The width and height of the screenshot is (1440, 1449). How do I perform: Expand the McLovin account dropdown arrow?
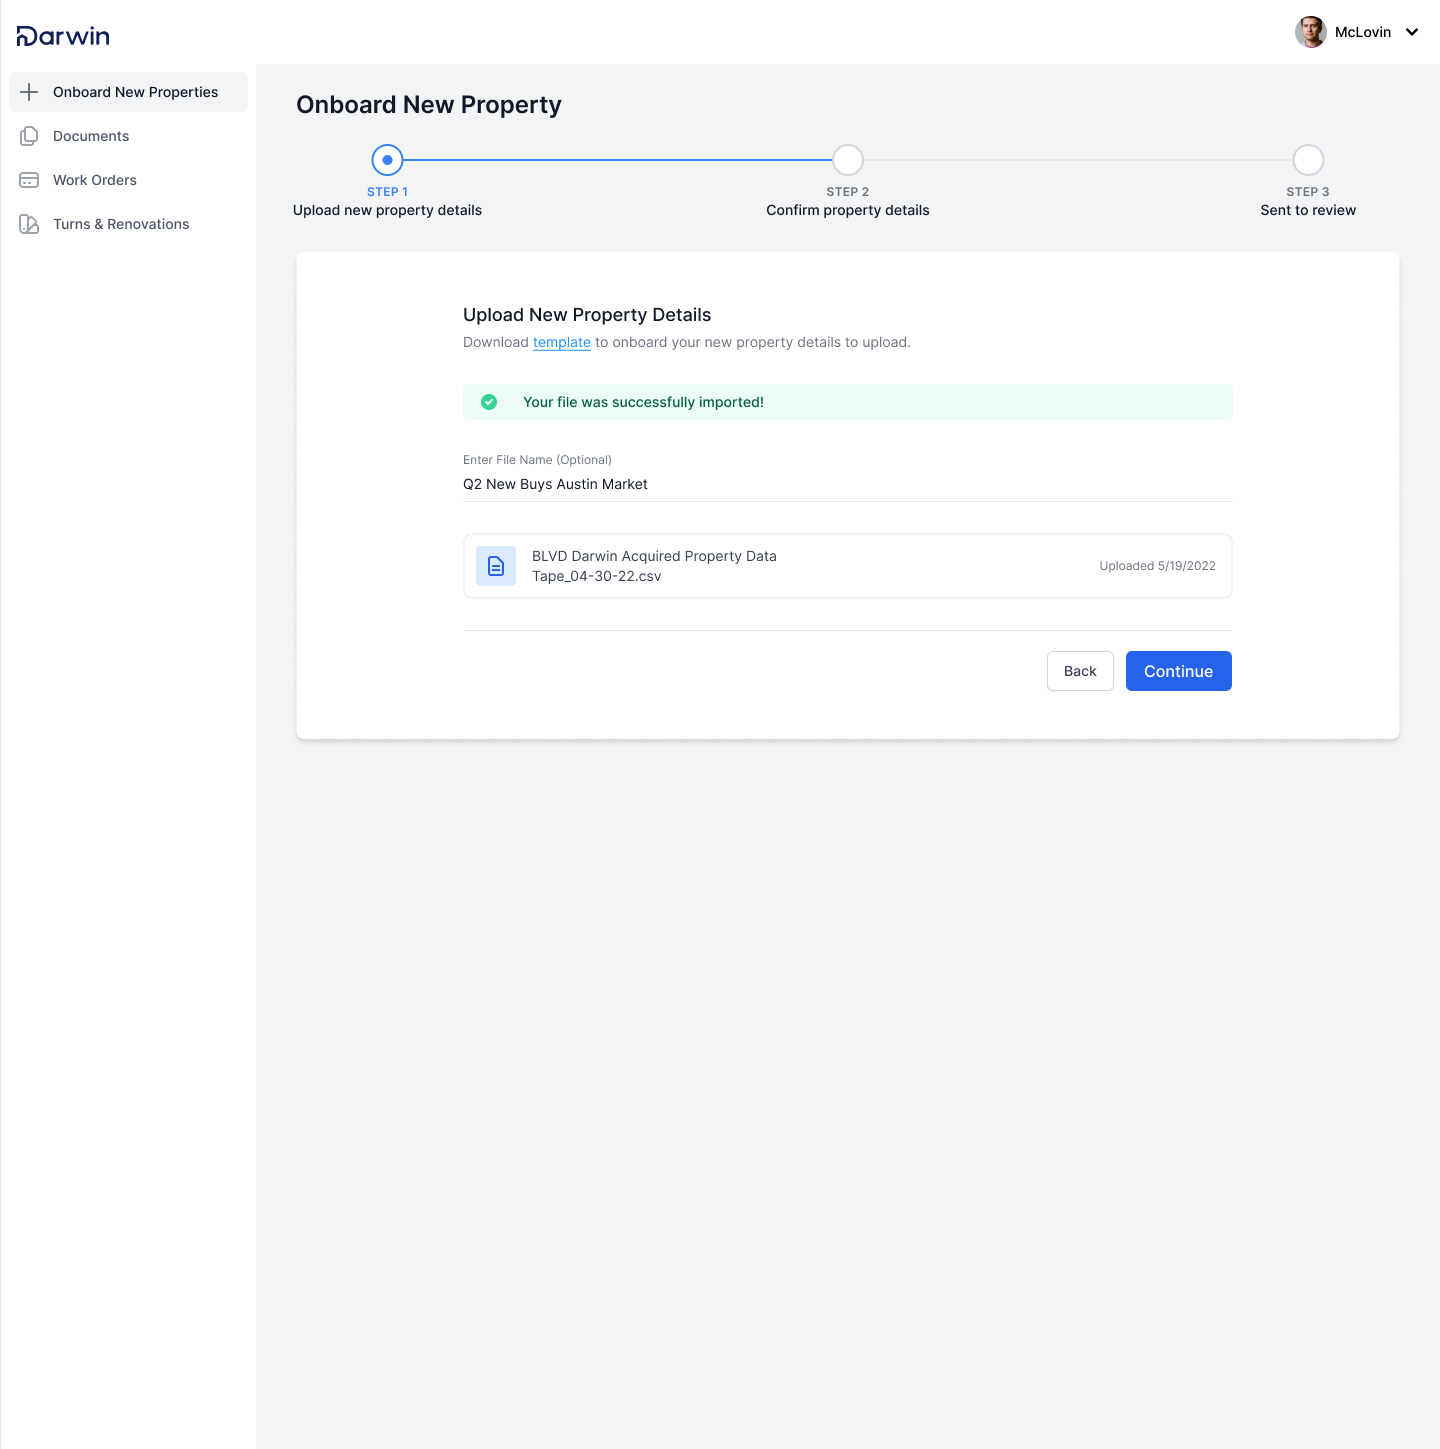(1412, 32)
